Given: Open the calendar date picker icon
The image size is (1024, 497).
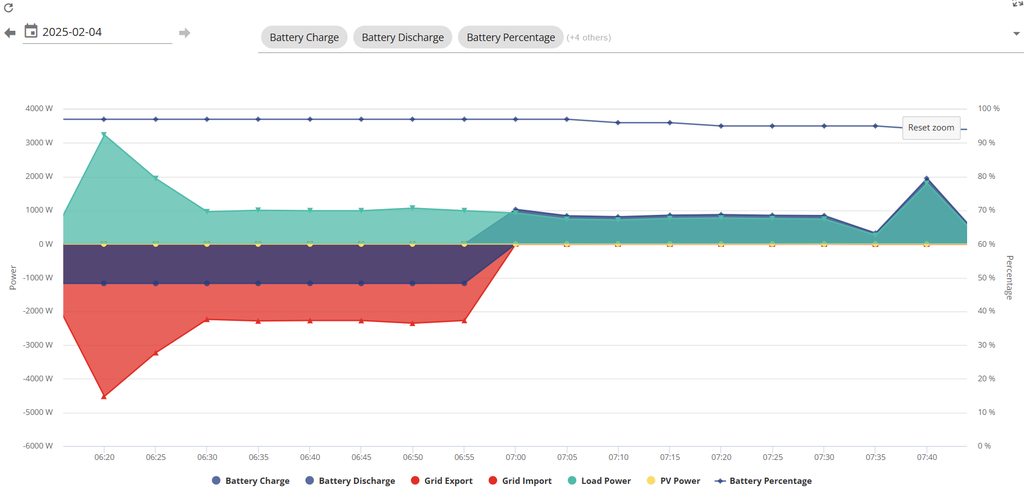Looking at the screenshot, I should [x=31, y=32].
